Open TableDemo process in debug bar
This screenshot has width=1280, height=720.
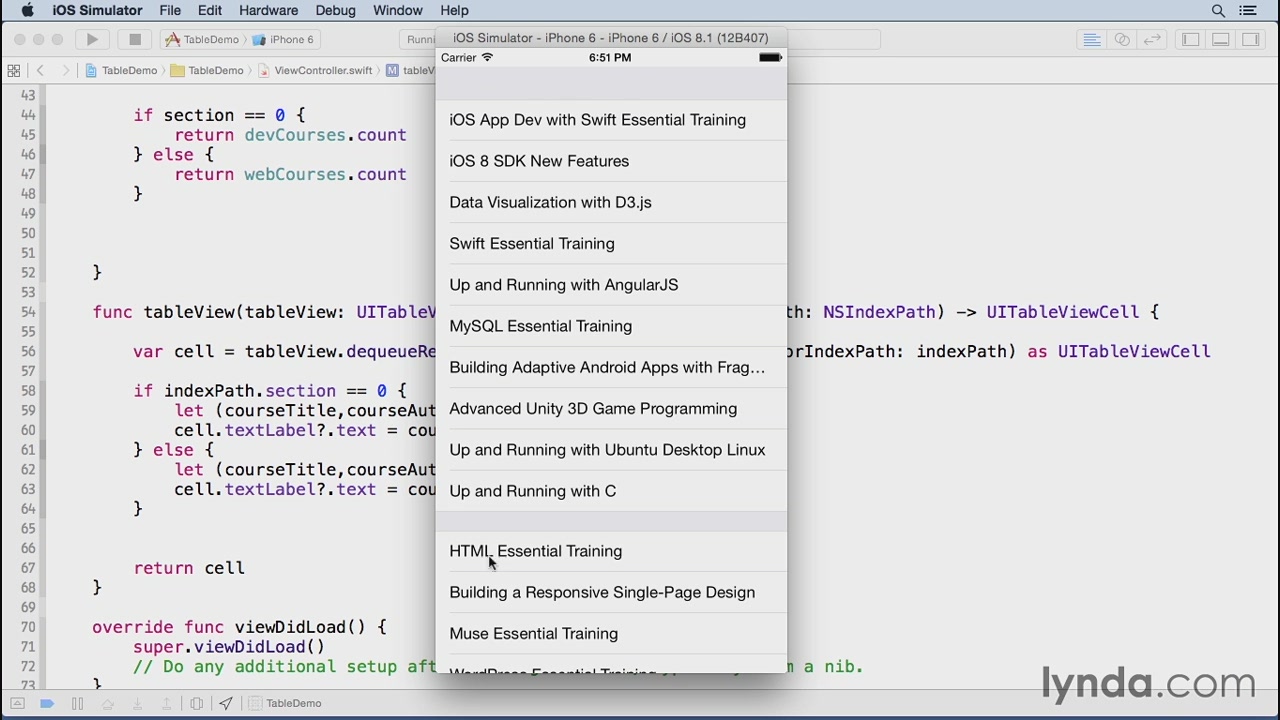tap(285, 703)
